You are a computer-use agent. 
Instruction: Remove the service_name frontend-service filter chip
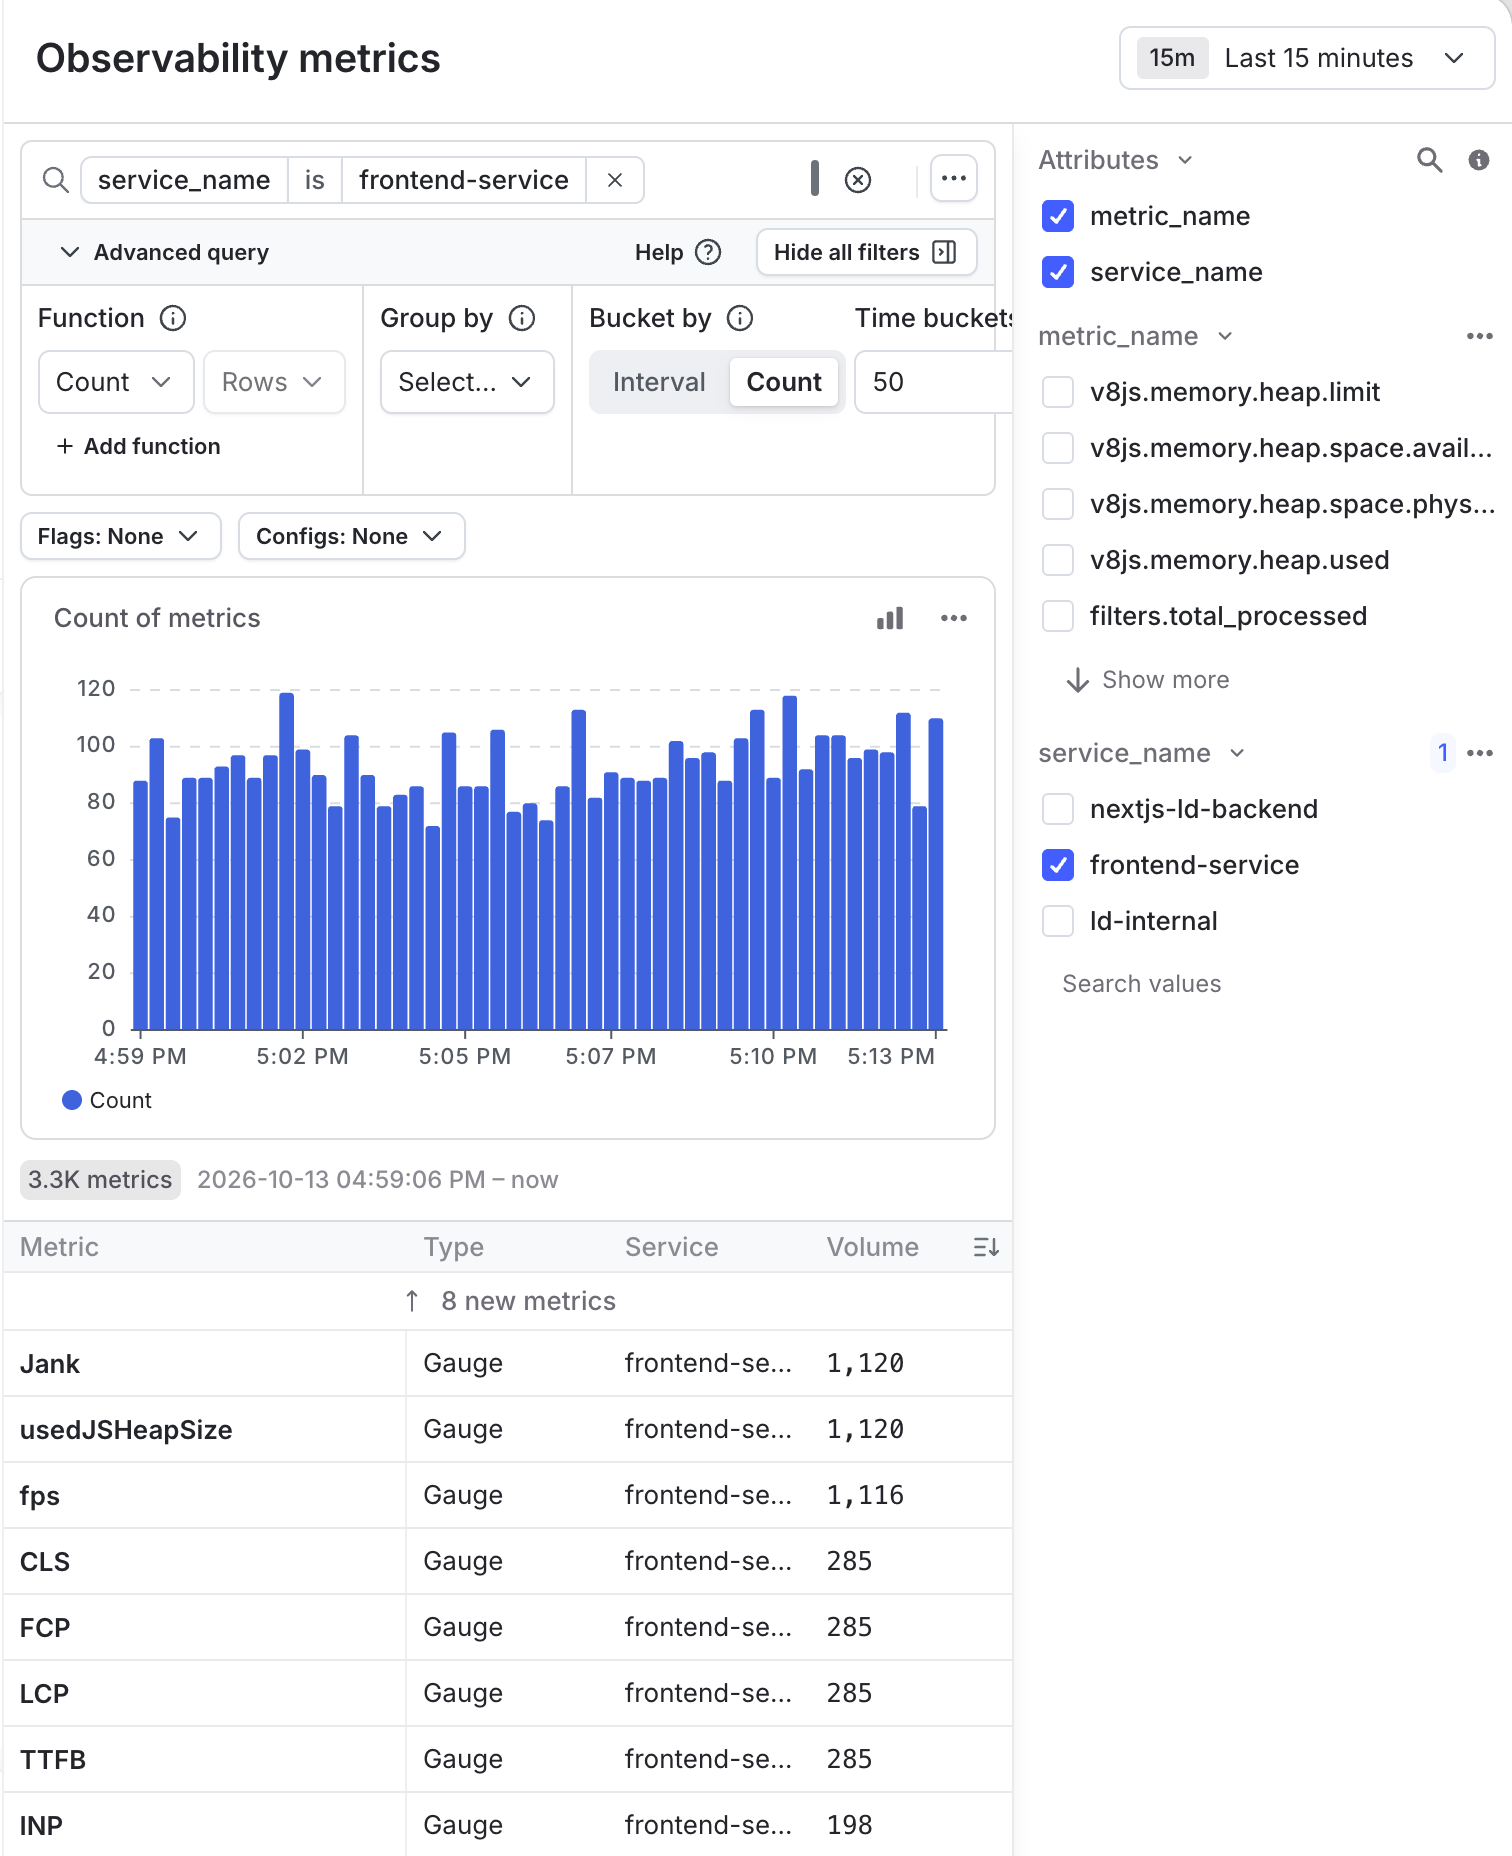615,180
